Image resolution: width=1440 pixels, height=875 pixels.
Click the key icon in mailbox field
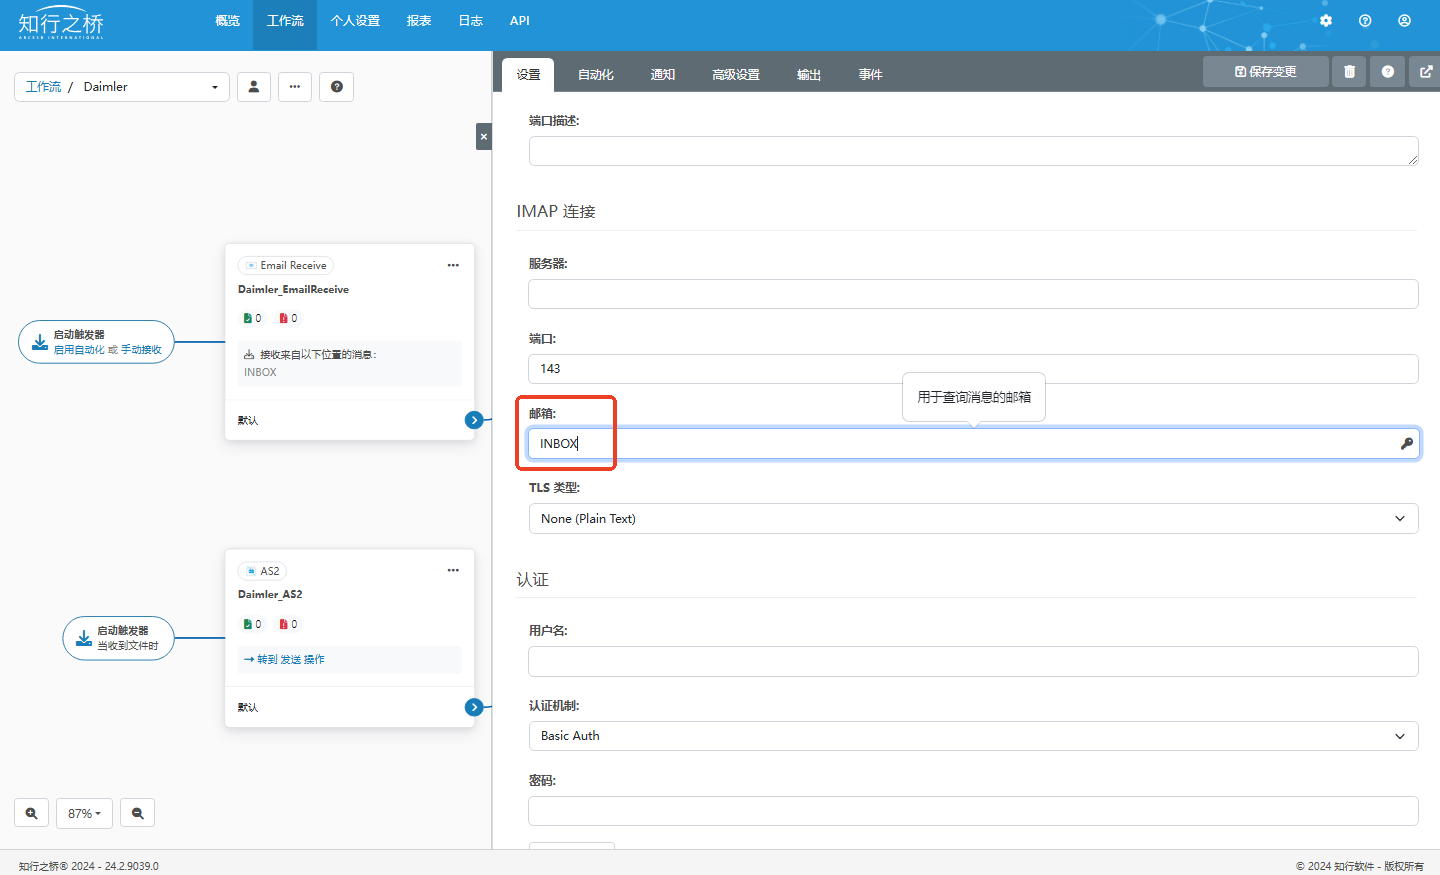point(1406,444)
